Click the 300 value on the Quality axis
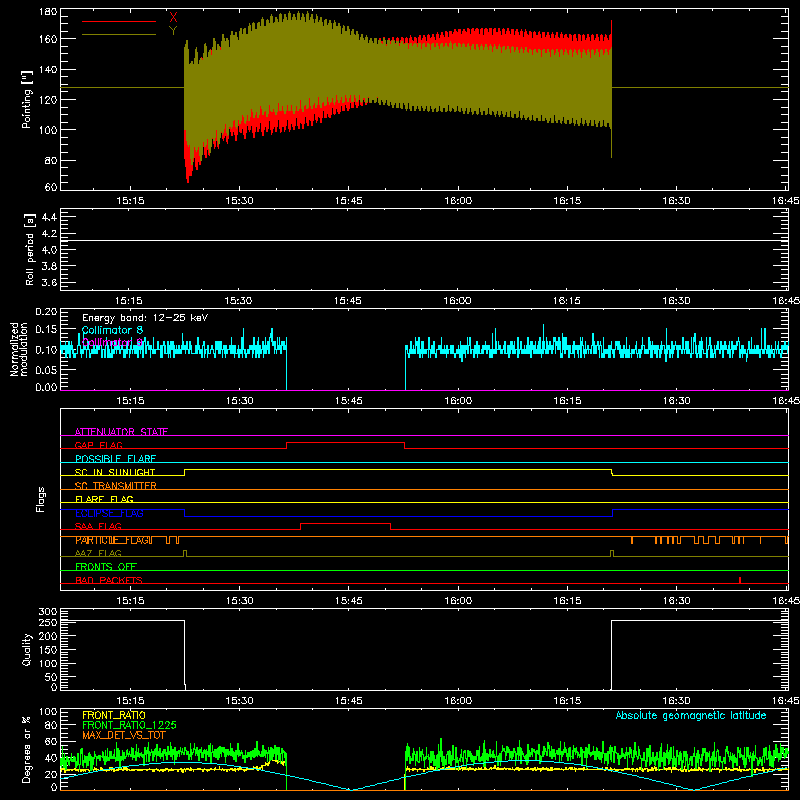The image size is (800, 800). pos(47,612)
